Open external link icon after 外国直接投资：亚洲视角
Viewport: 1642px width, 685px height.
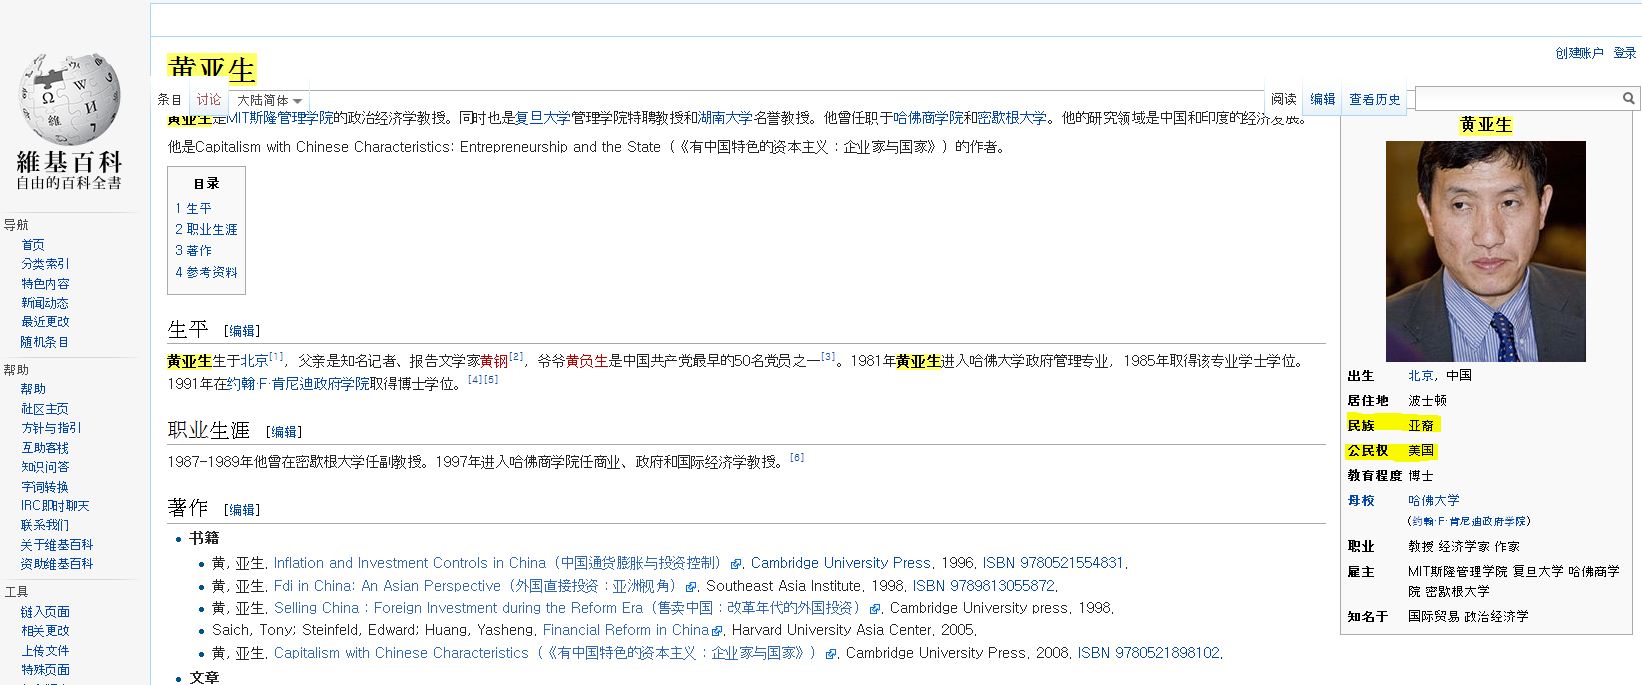pyautogui.click(x=691, y=587)
